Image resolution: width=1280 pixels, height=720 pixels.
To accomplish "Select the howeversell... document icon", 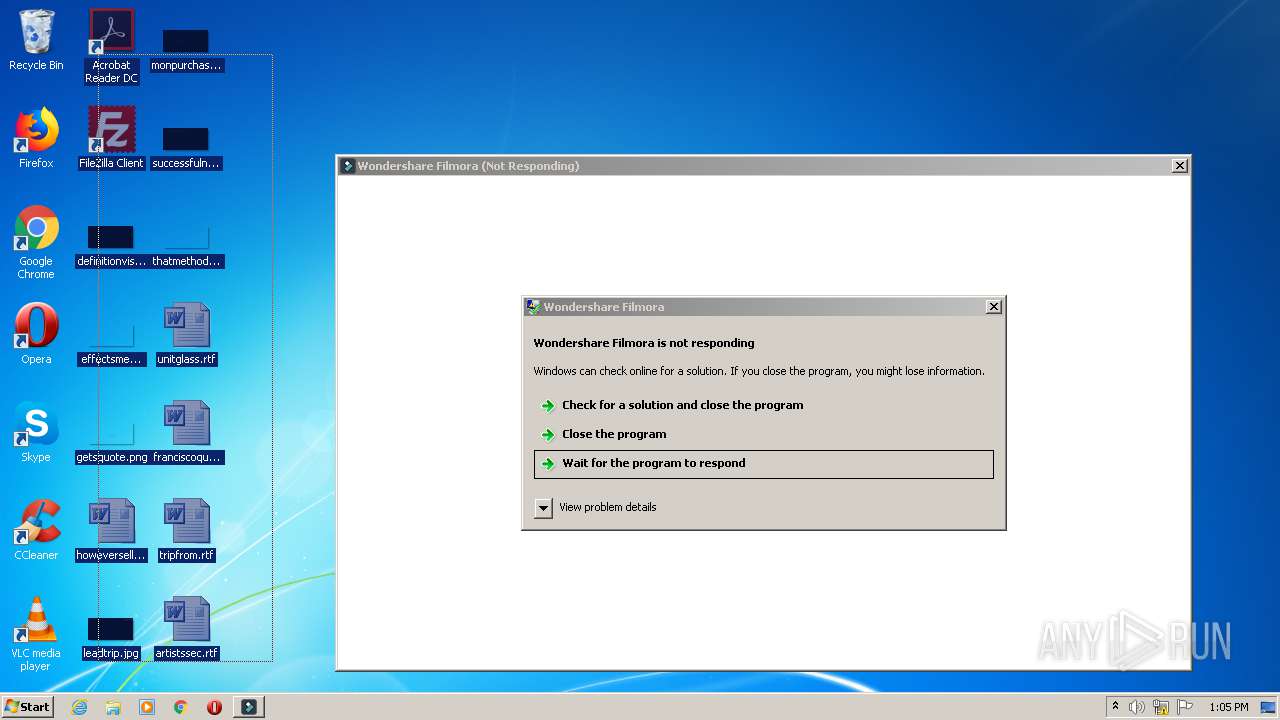I will pos(111,530).
